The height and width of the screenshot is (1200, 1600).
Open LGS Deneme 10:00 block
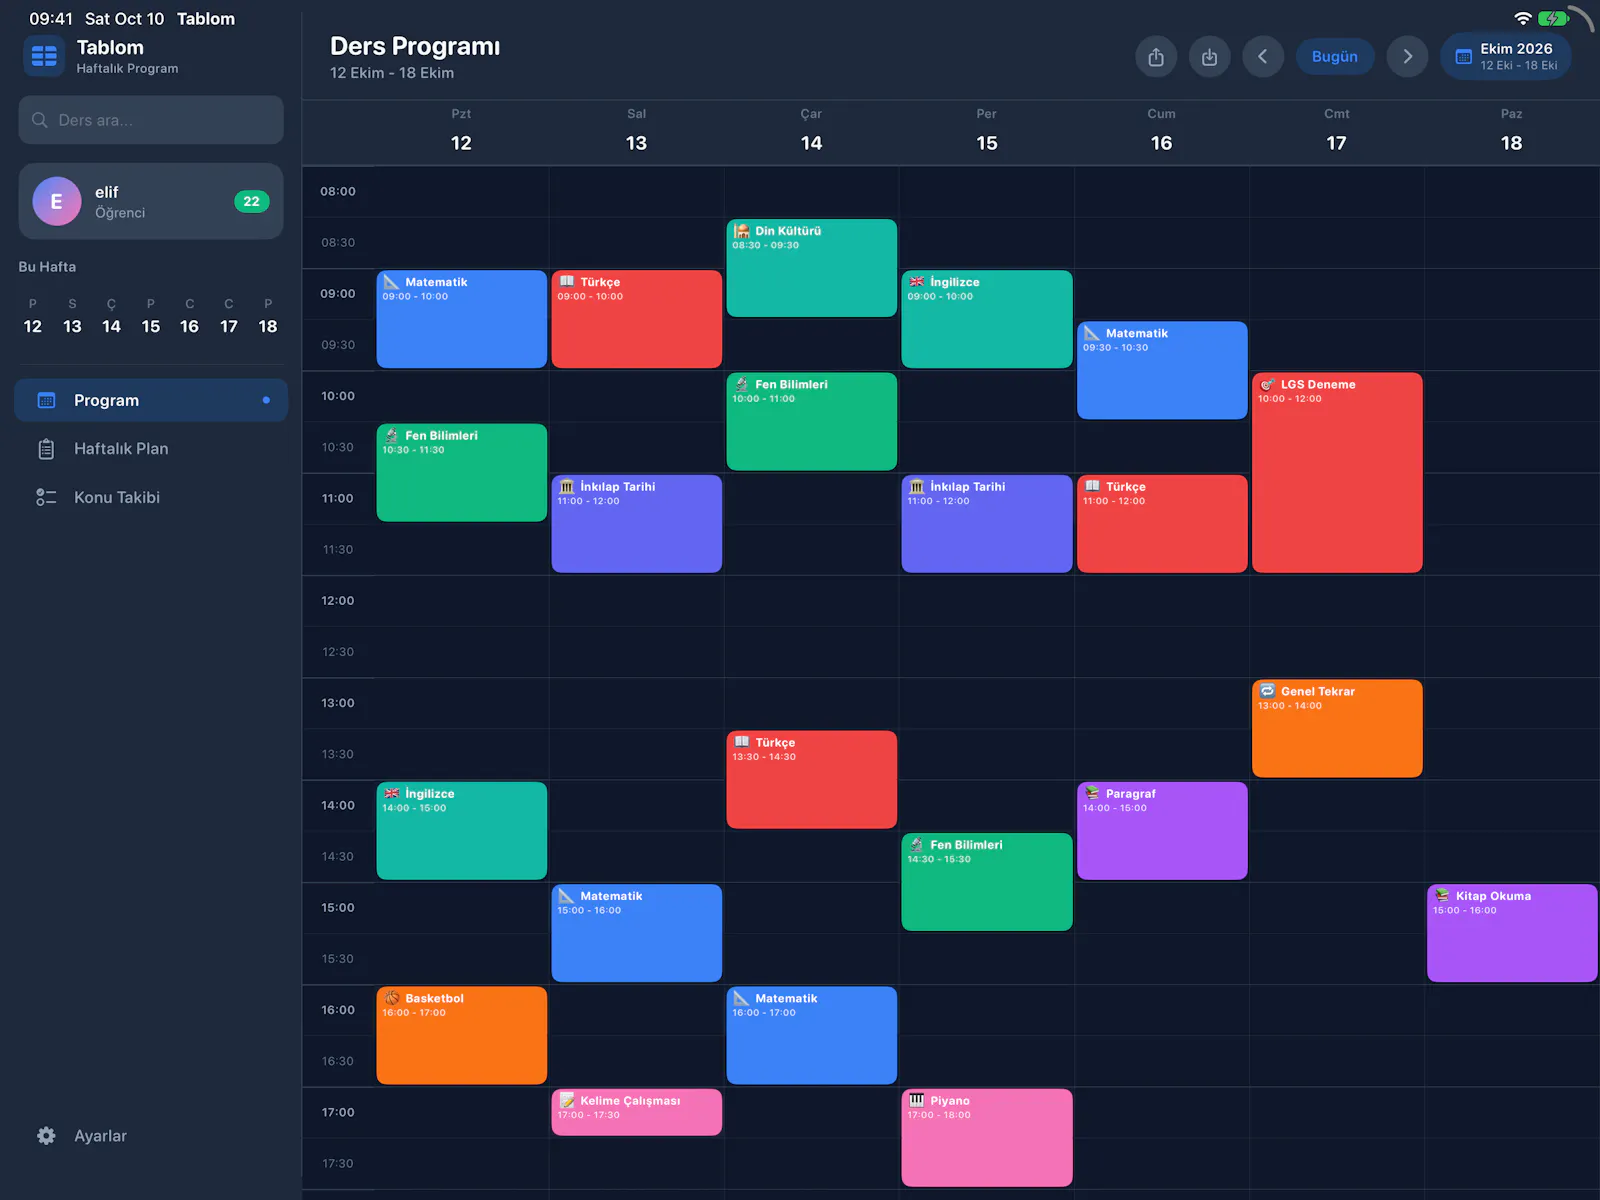pos(1337,473)
